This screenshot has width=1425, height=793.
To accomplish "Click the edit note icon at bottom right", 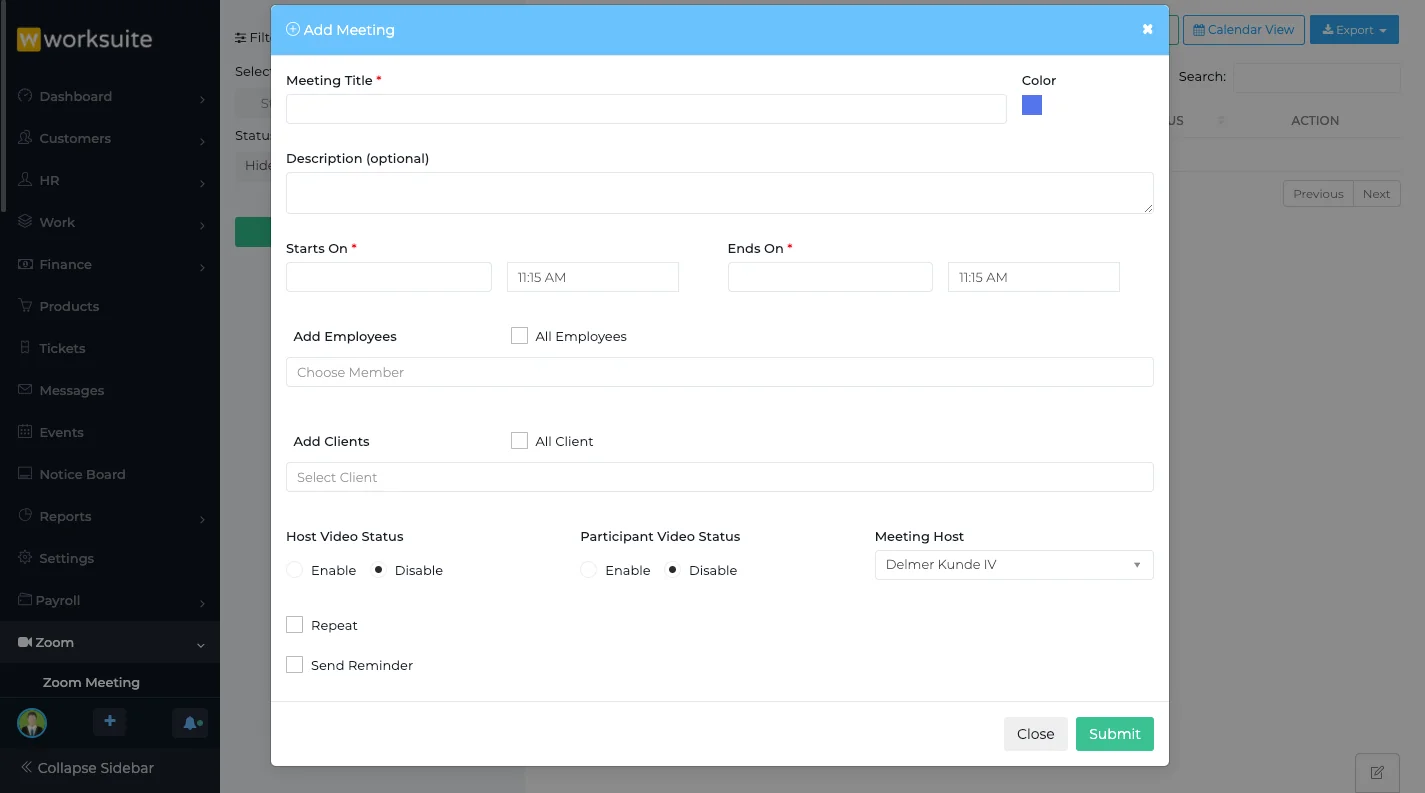I will [x=1376, y=772].
